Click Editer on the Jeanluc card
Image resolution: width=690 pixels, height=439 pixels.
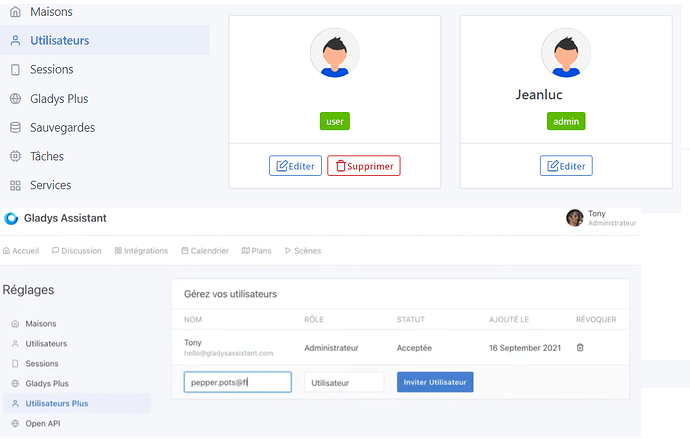point(566,166)
